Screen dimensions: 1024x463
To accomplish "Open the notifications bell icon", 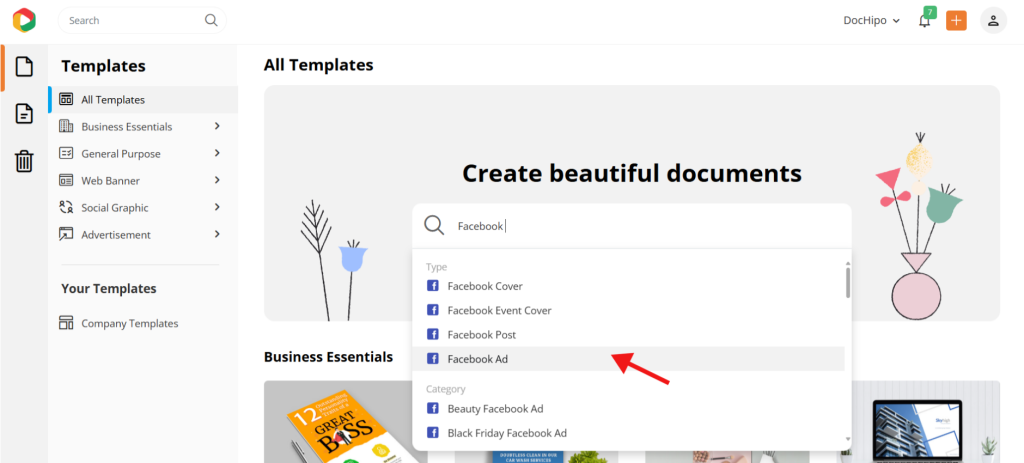I will tap(924, 20).
